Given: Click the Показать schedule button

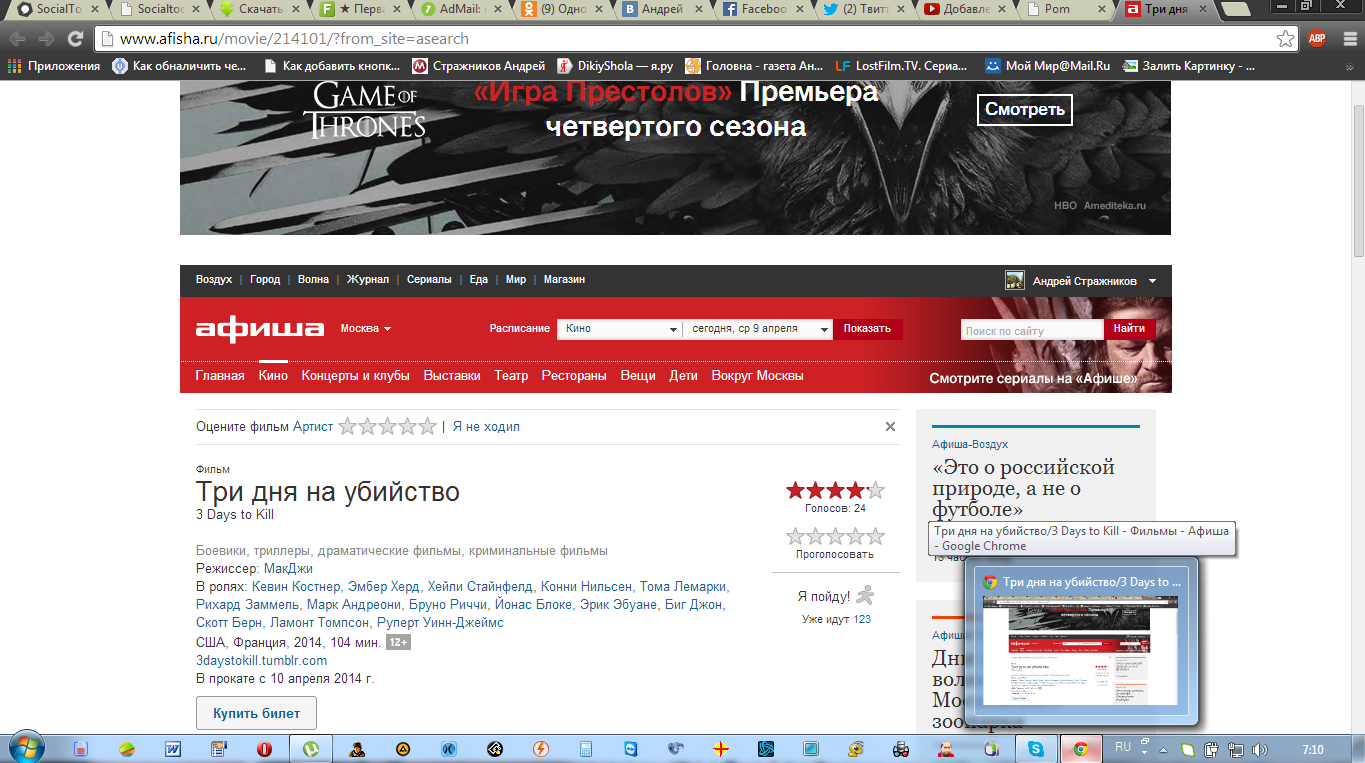Looking at the screenshot, I should [867, 329].
